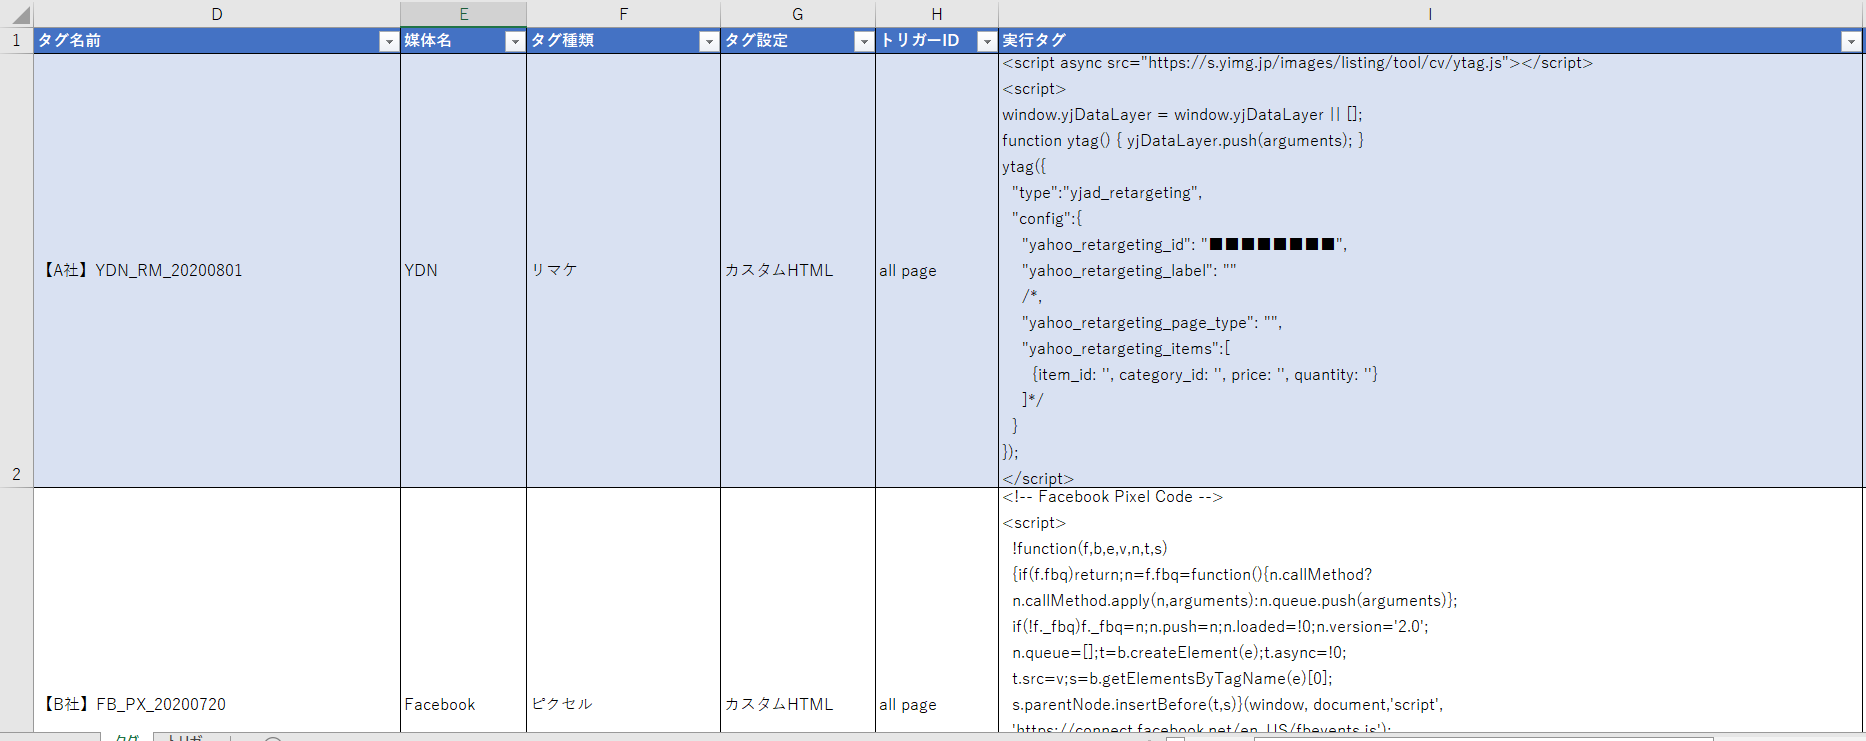Select all page cell in YDN row
Screen dimensions: 1866x741
937,271
